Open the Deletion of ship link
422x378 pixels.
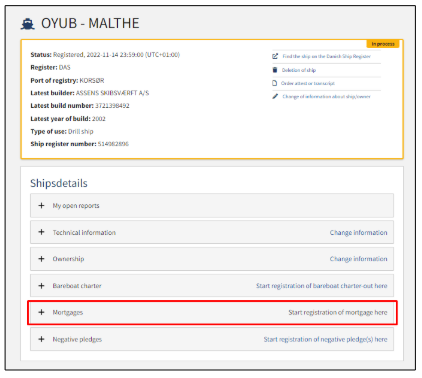click(x=299, y=70)
